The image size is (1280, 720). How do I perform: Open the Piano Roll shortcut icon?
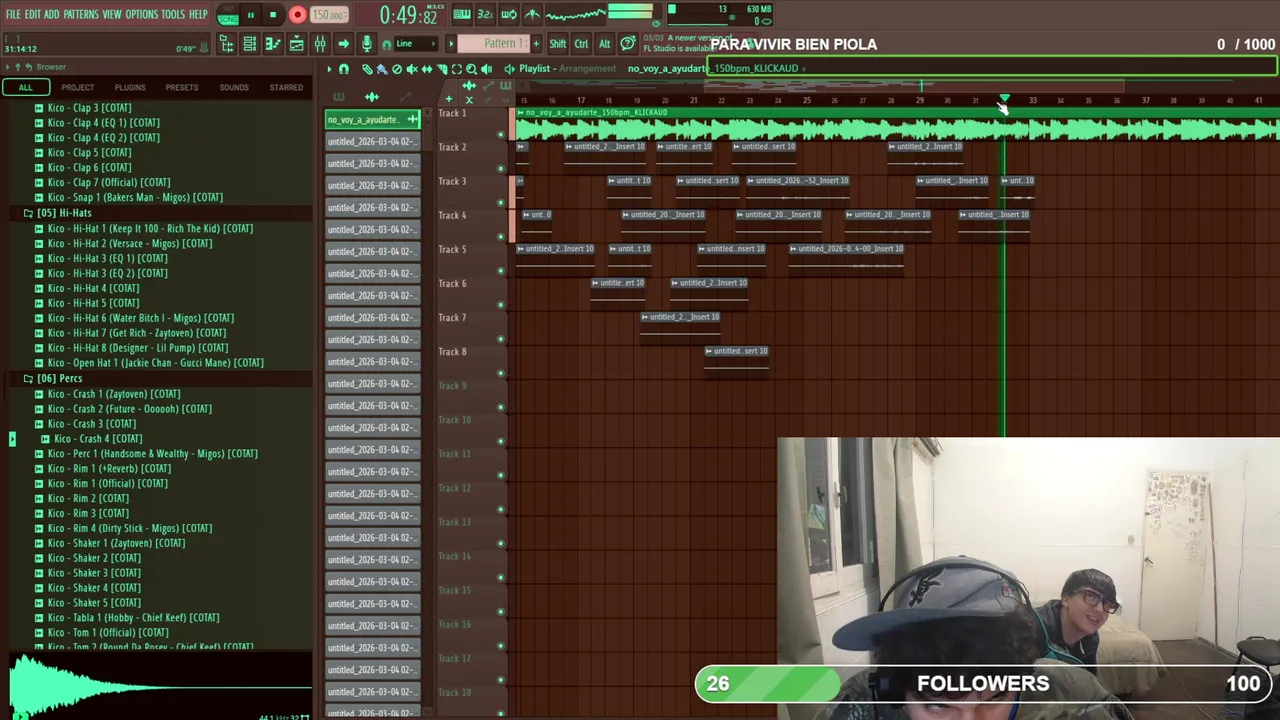(x=272, y=43)
